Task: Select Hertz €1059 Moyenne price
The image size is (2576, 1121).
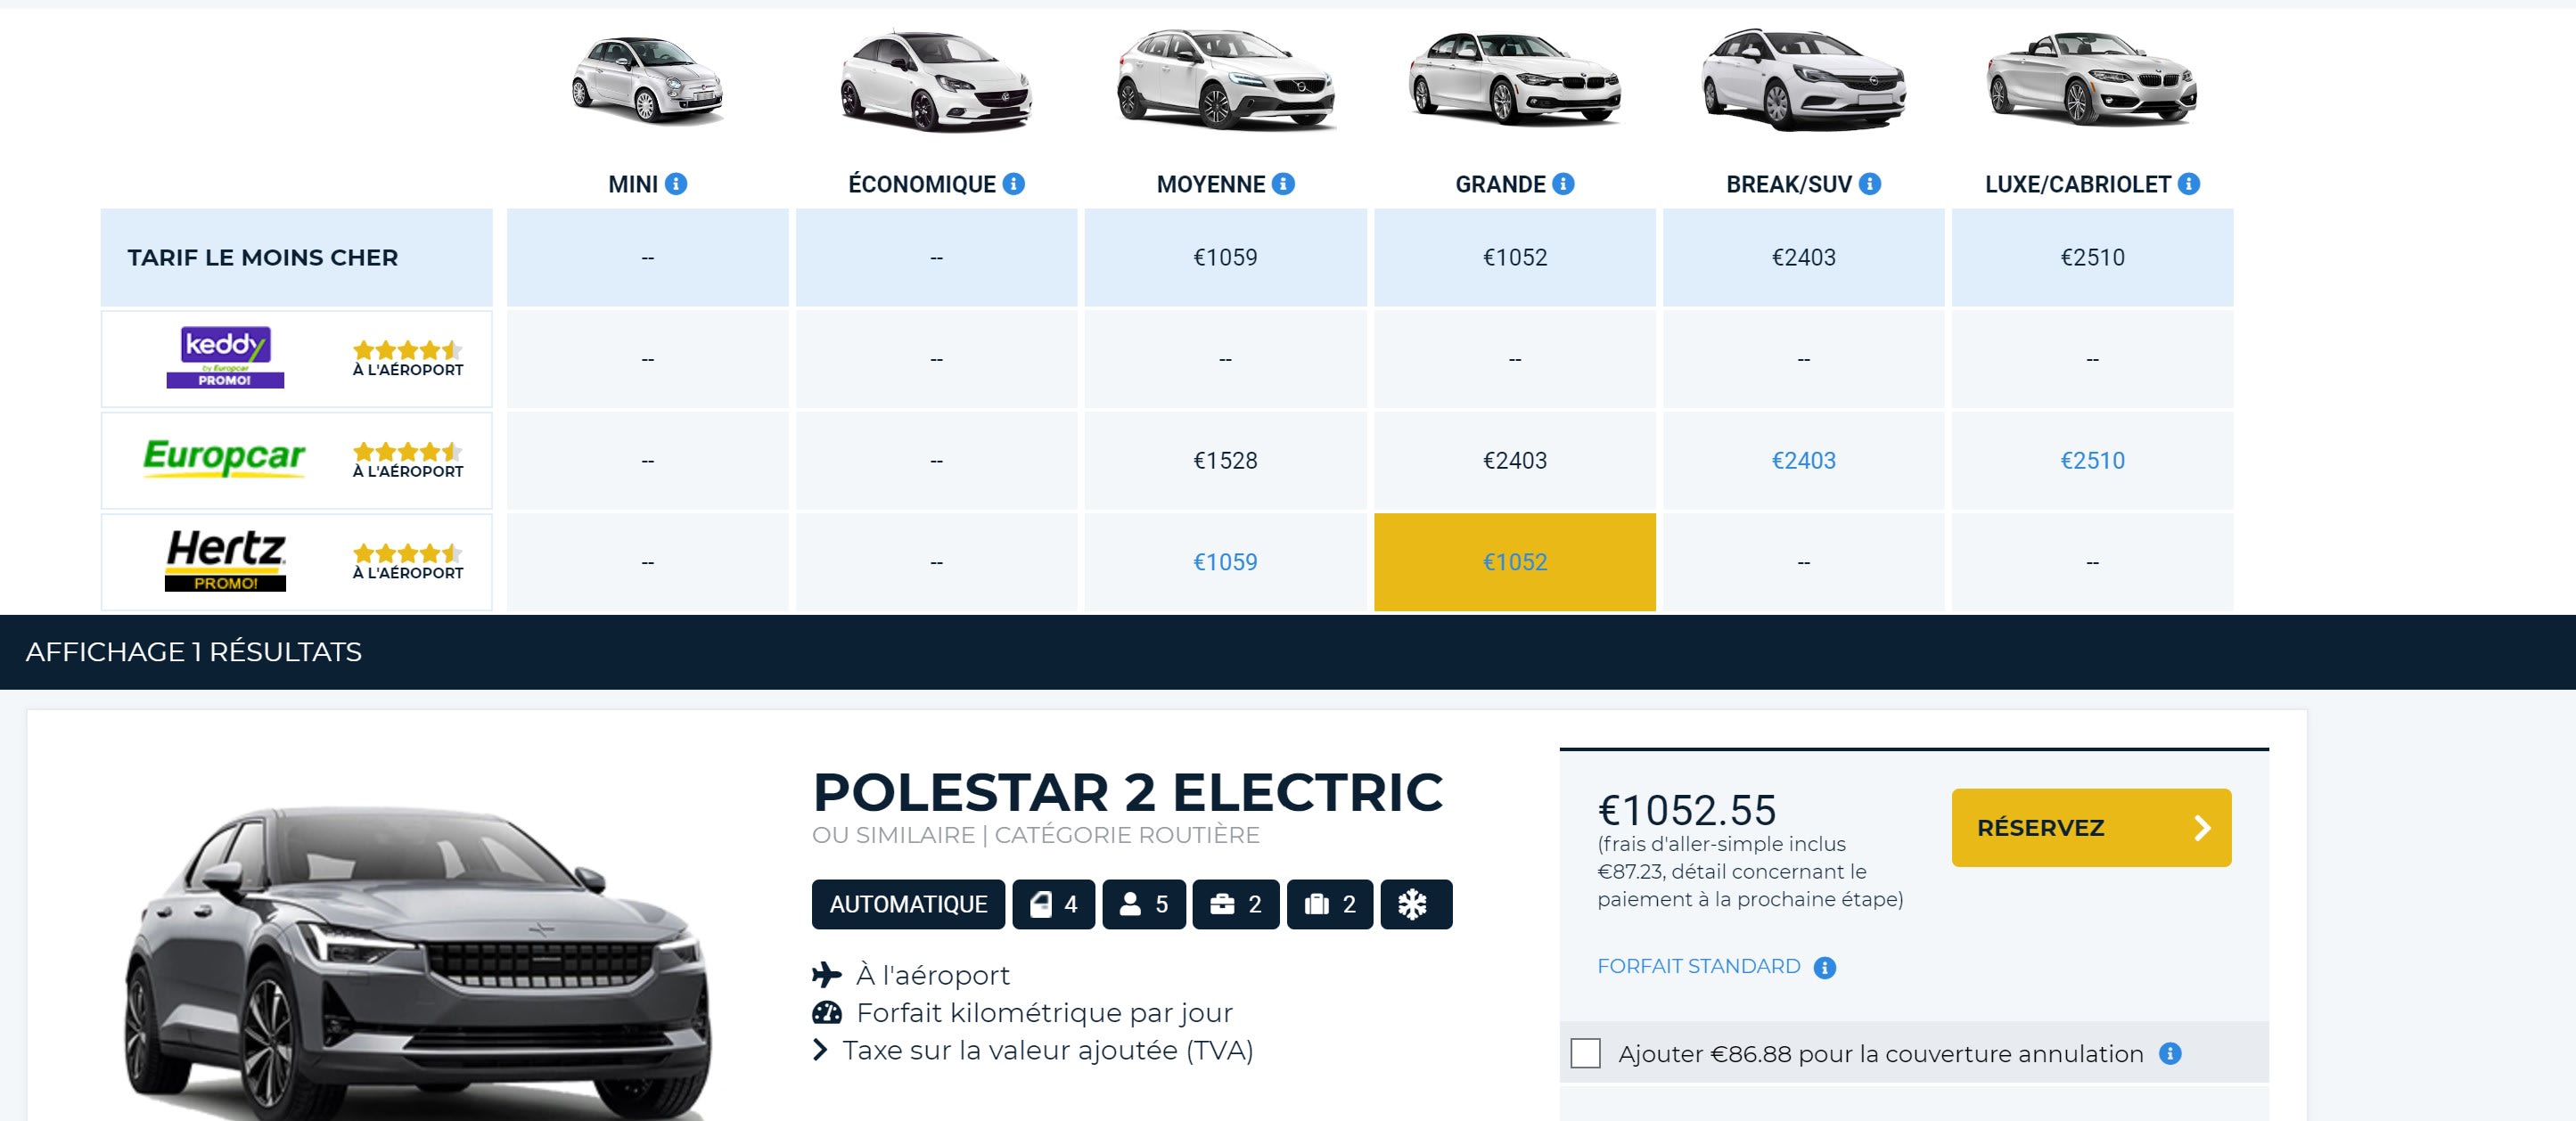Action: (x=1225, y=562)
